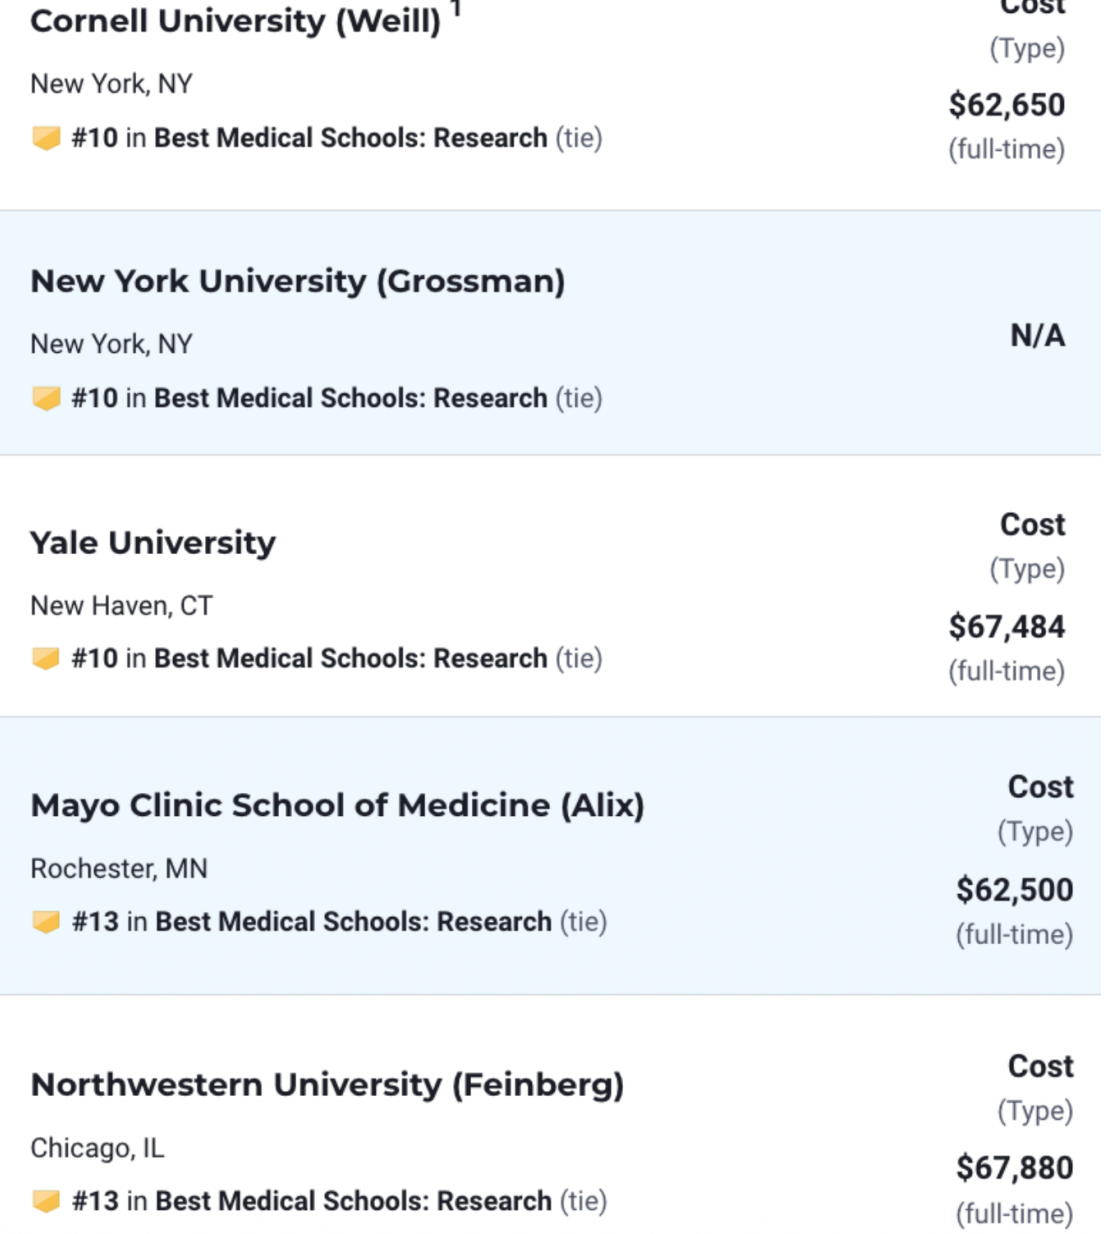
Task: Click the badge icon in New York University row
Action: point(46,398)
